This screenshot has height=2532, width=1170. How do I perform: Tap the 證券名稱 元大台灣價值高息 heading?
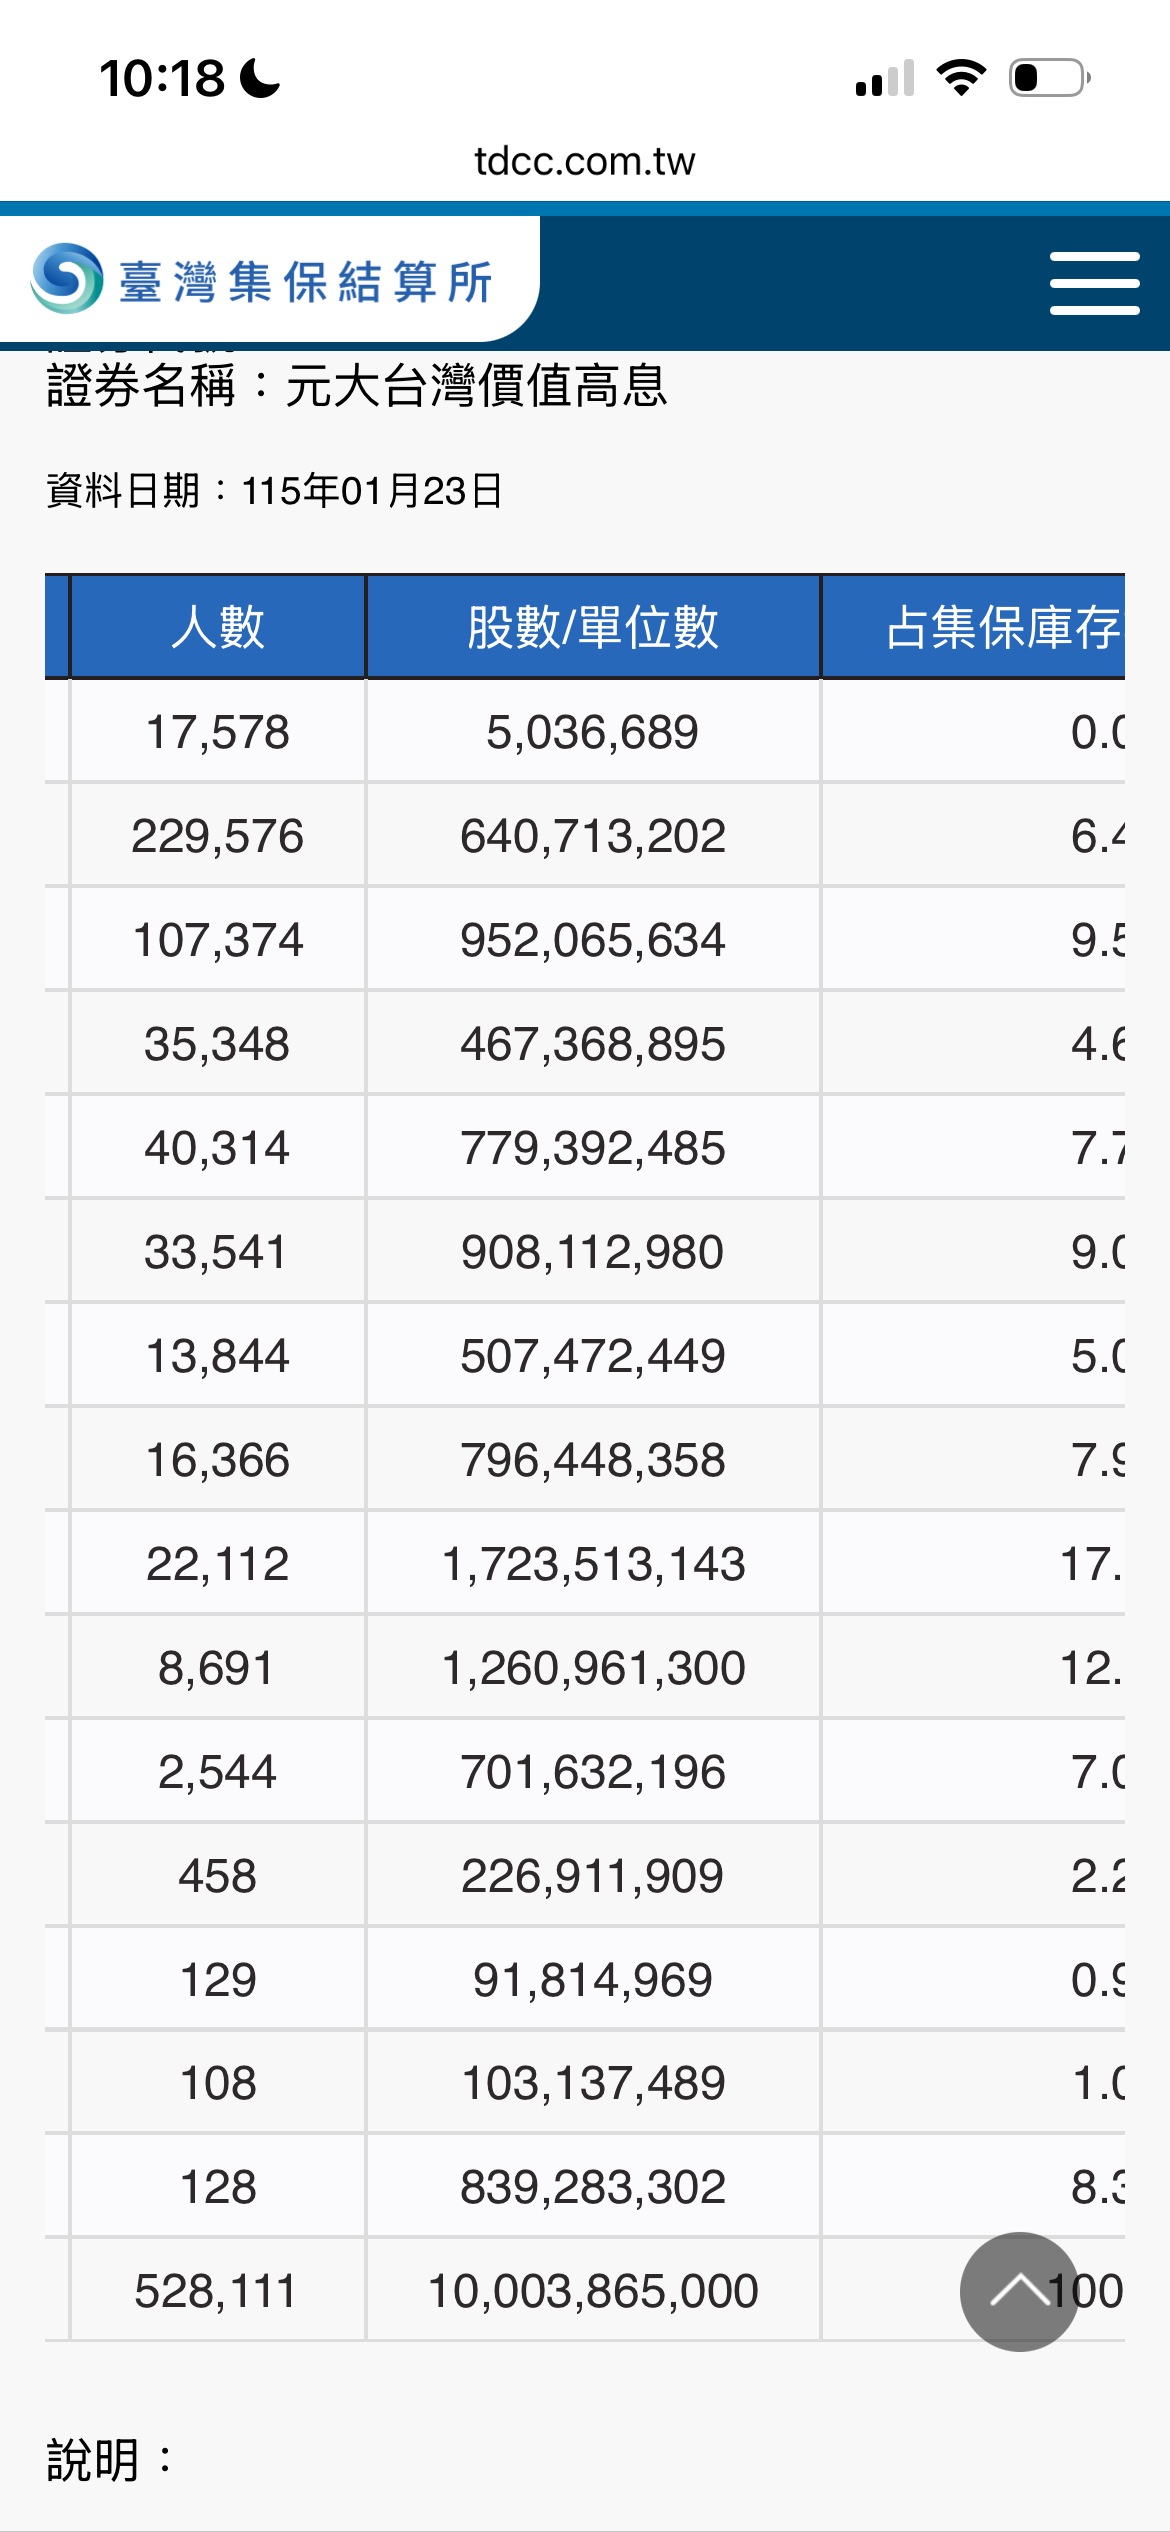tap(356, 386)
